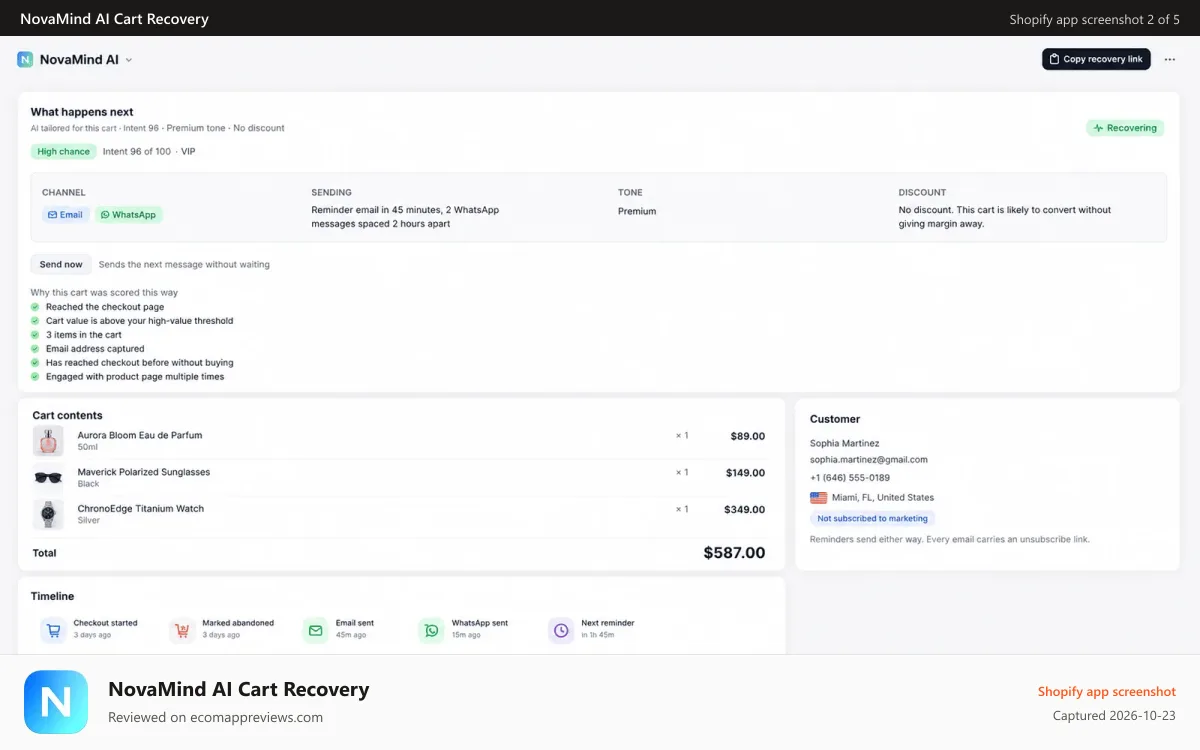Click the United States flag icon
1200x750 pixels.
pos(819,497)
